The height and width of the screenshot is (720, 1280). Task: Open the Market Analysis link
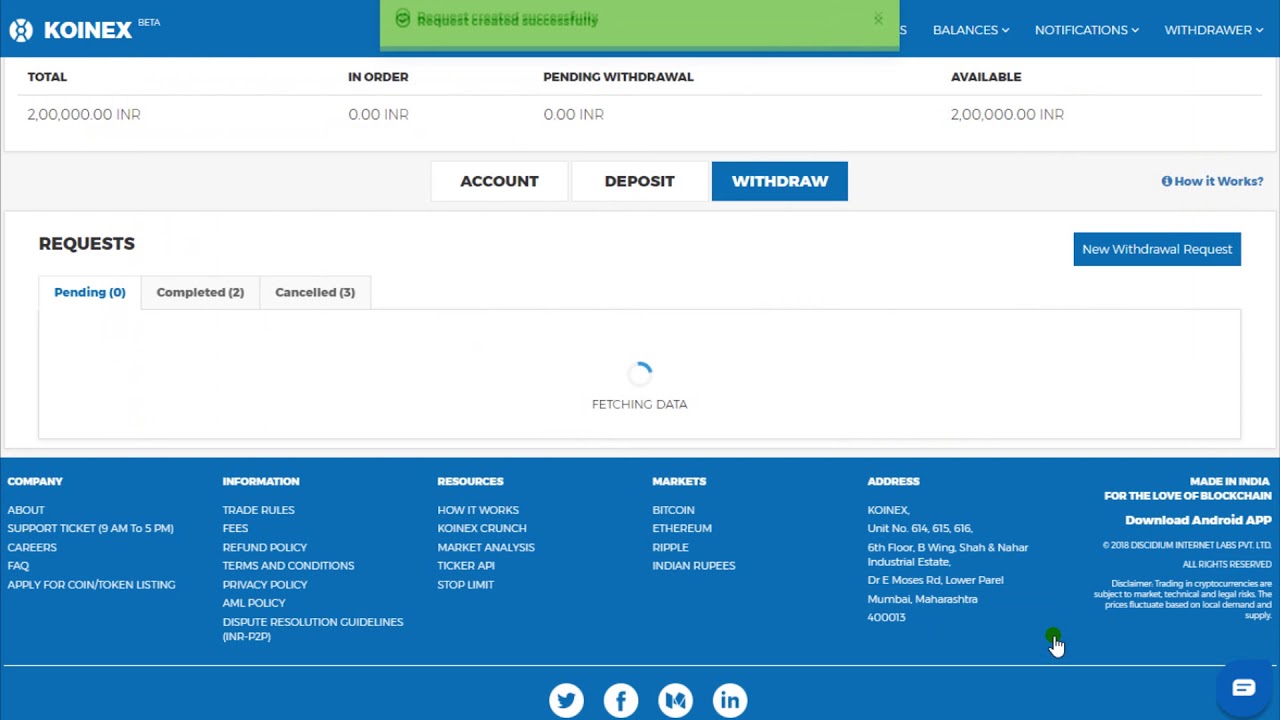[x=485, y=547]
